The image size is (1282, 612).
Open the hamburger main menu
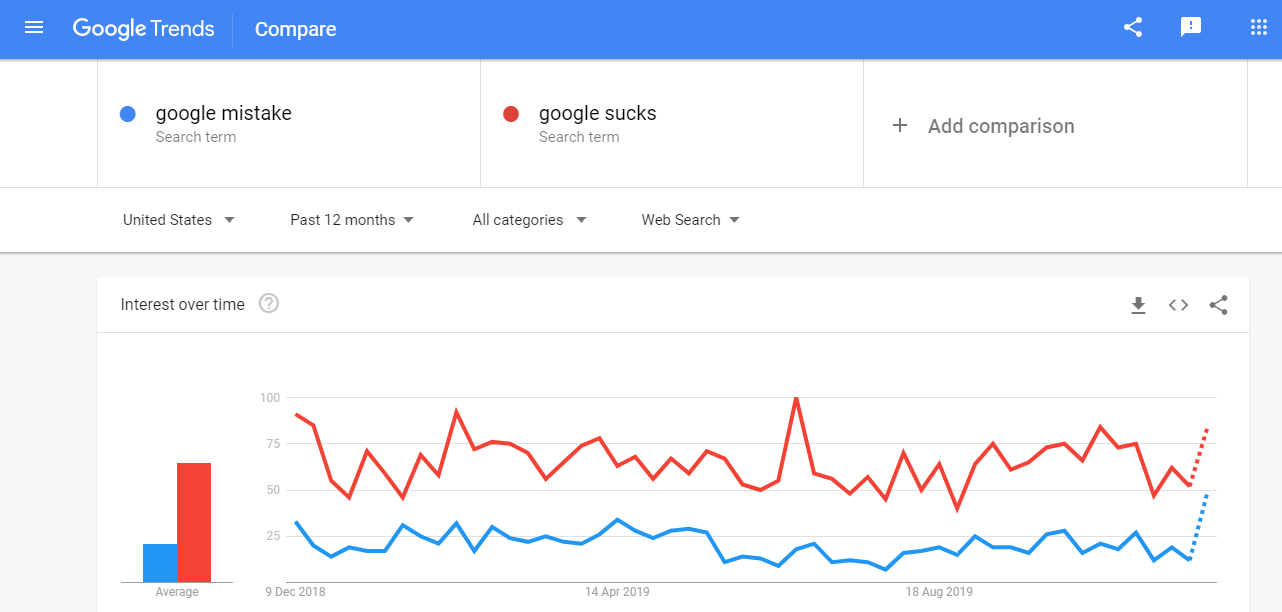34,28
